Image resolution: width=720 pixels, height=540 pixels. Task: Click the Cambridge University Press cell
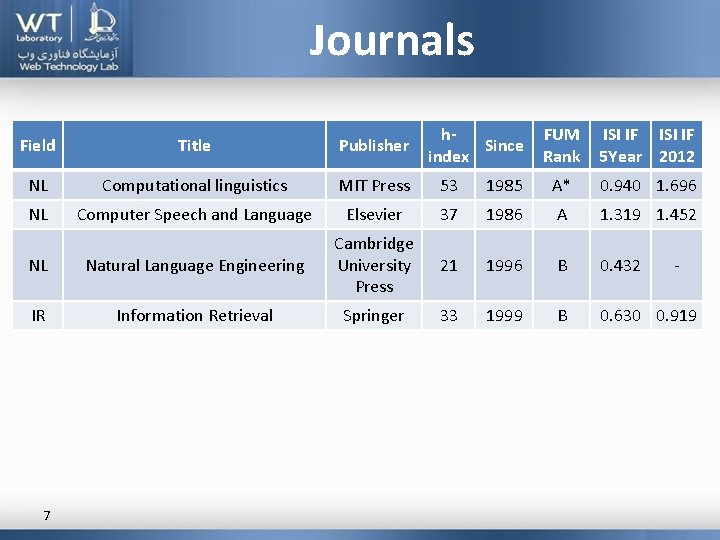[374, 265]
